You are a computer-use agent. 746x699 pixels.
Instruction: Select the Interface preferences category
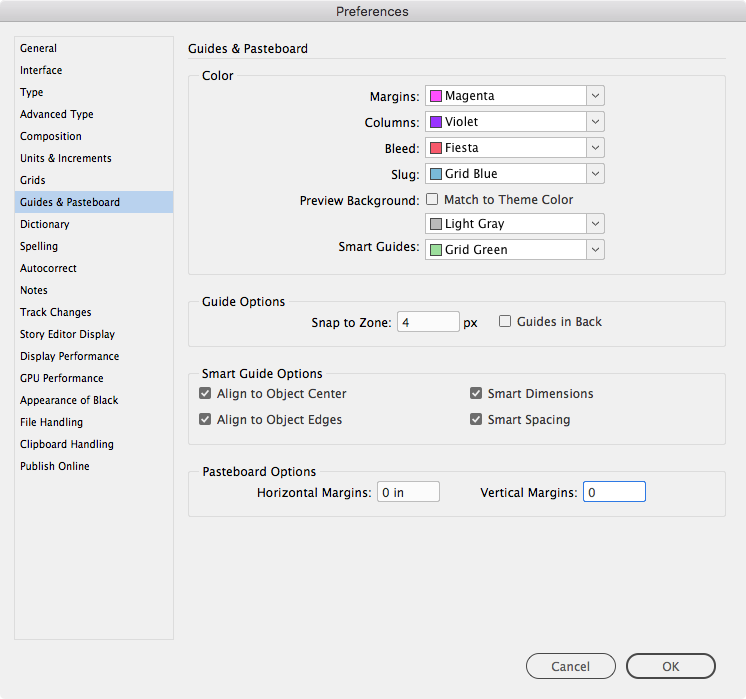coord(41,70)
